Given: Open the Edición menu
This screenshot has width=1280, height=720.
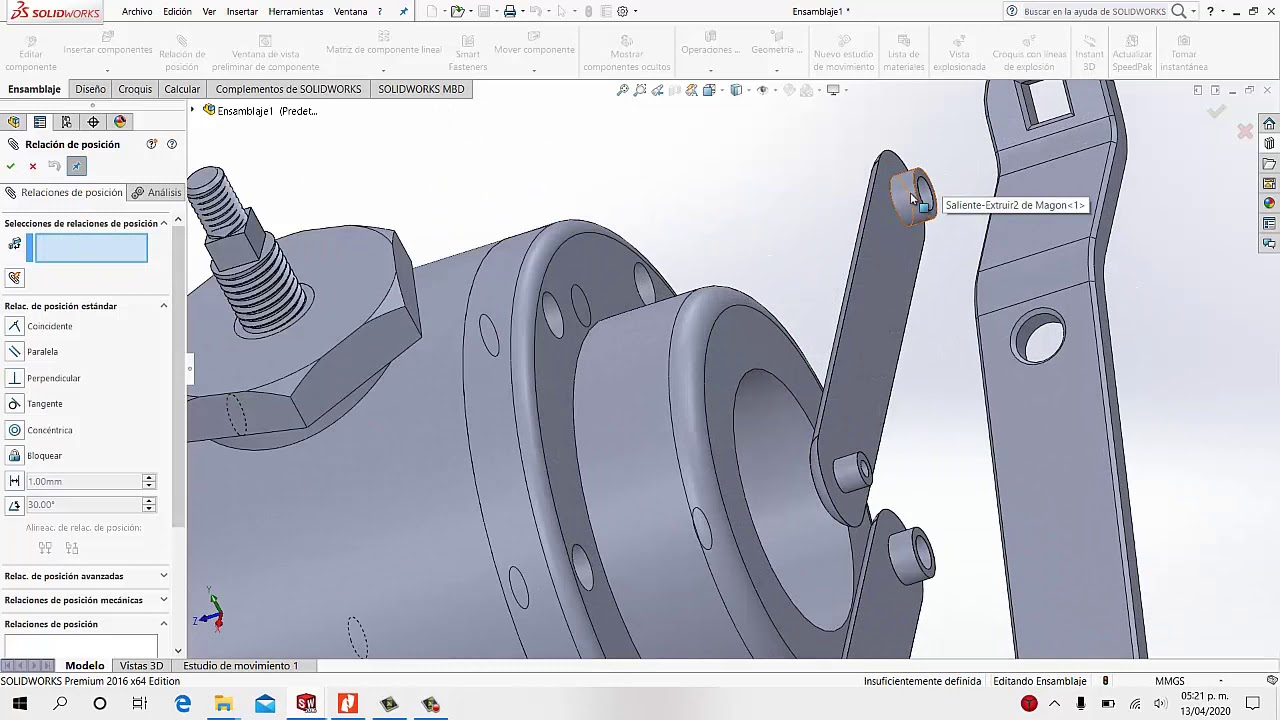Looking at the screenshot, I should [177, 11].
